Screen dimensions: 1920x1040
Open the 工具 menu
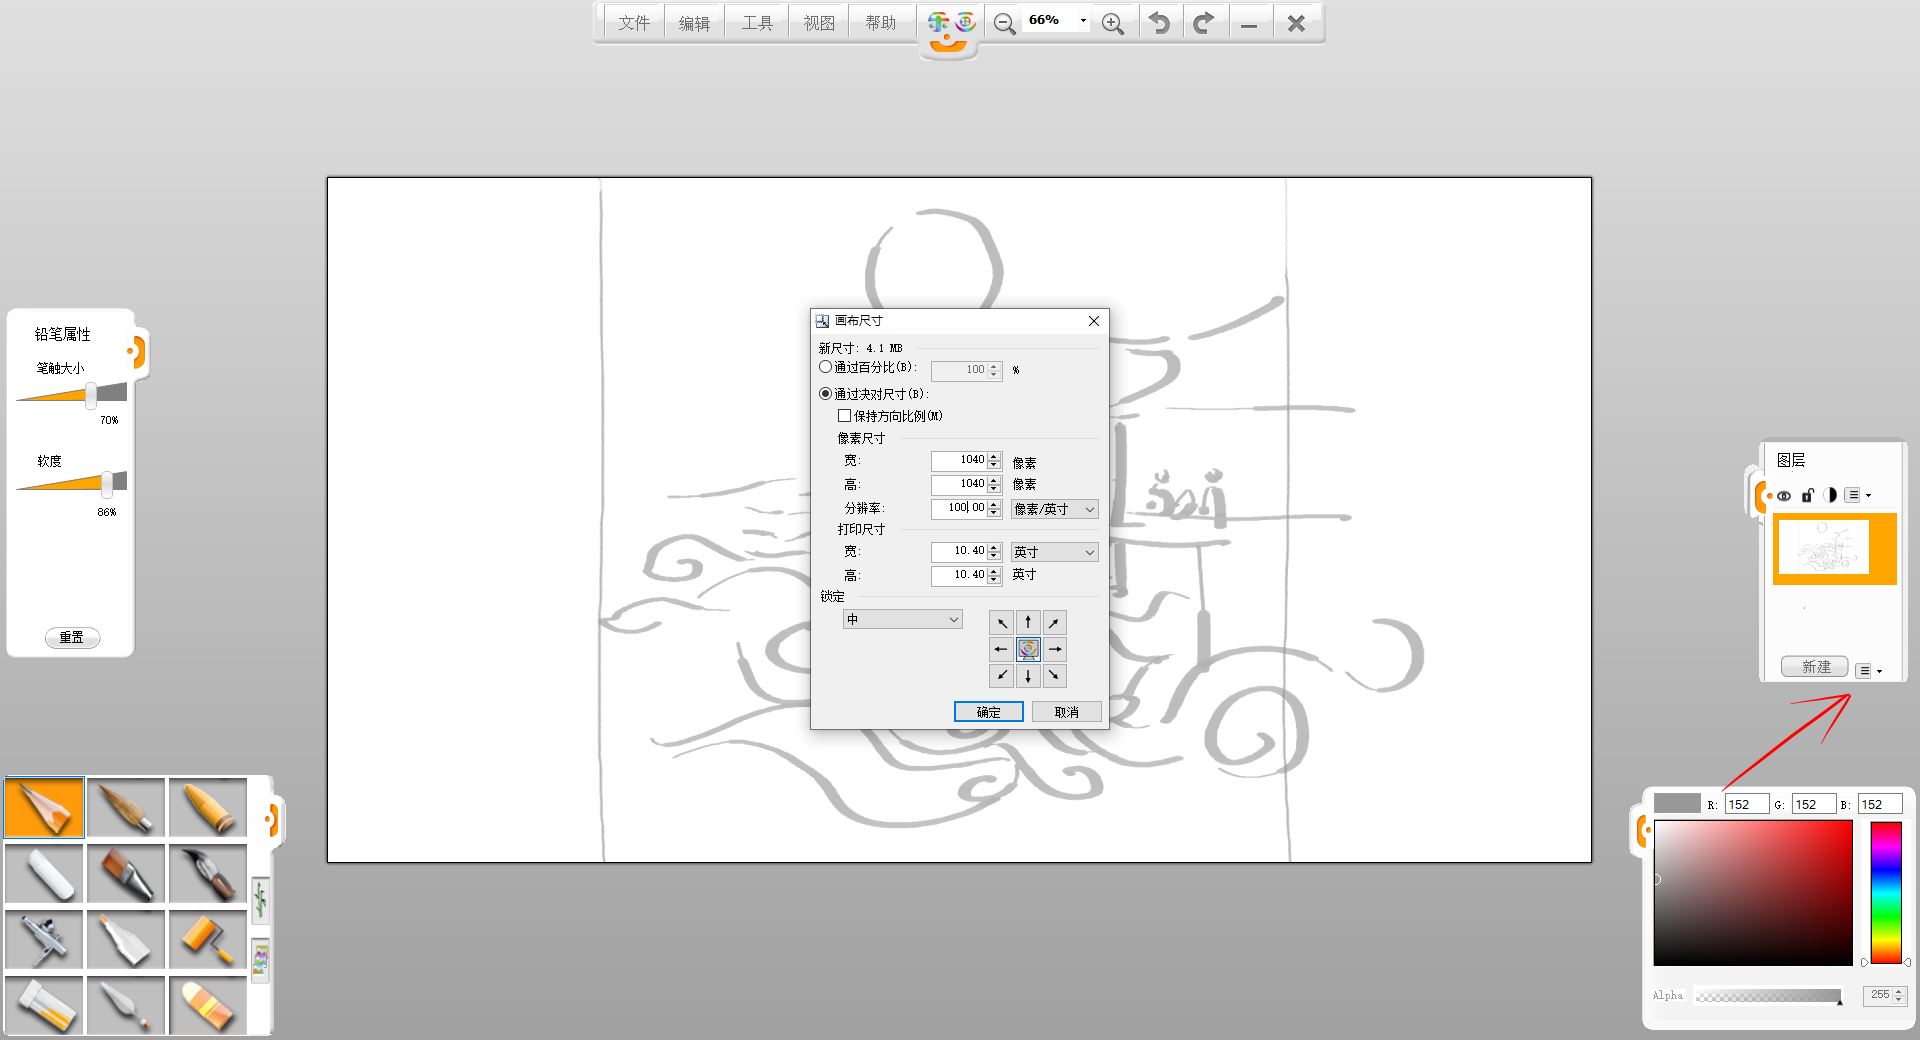pyautogui.click(x=757, y=23)
